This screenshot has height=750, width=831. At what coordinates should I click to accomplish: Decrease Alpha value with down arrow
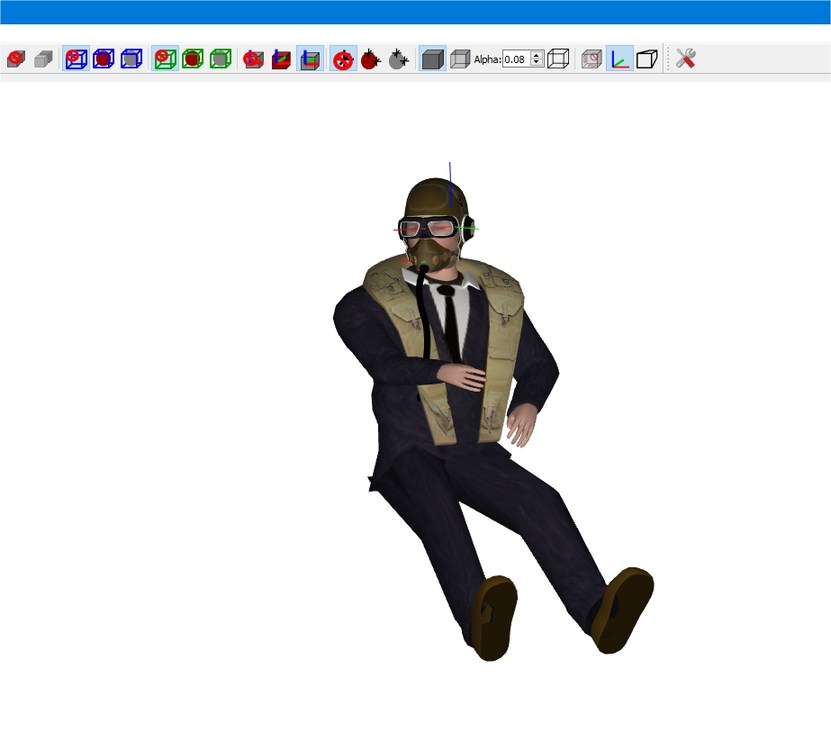coord(537,63)
